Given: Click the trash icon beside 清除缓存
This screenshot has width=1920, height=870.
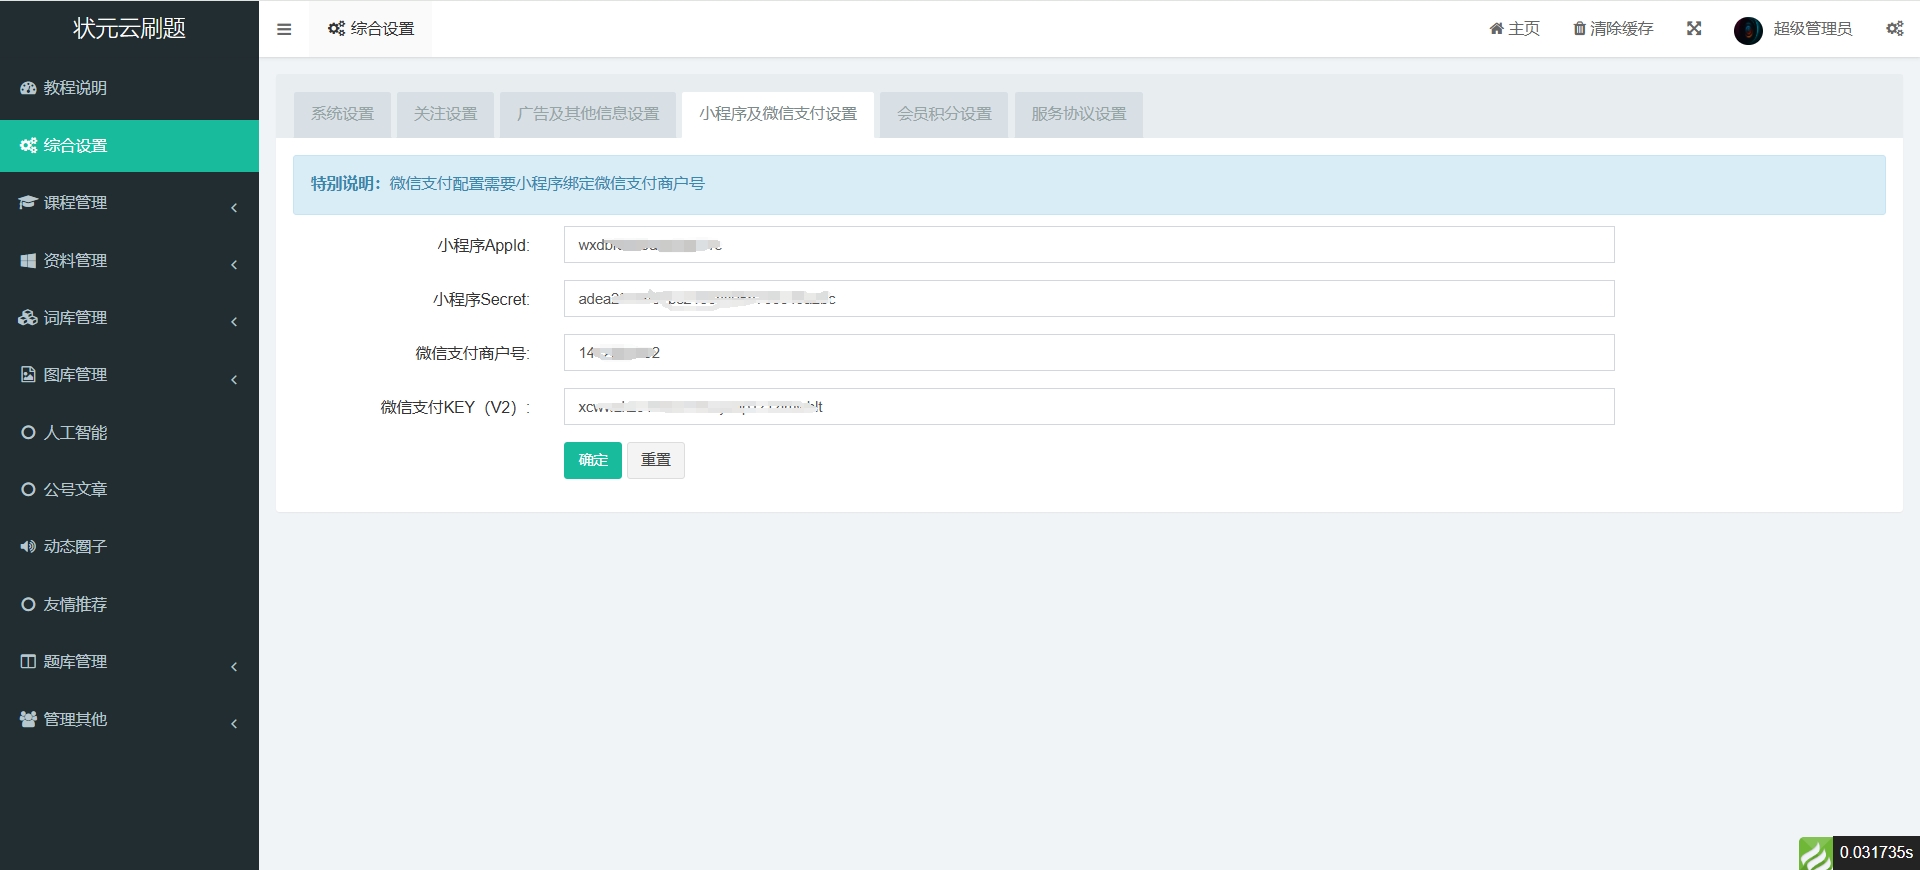Looking at the screenshot, I should coord(1580,29).
